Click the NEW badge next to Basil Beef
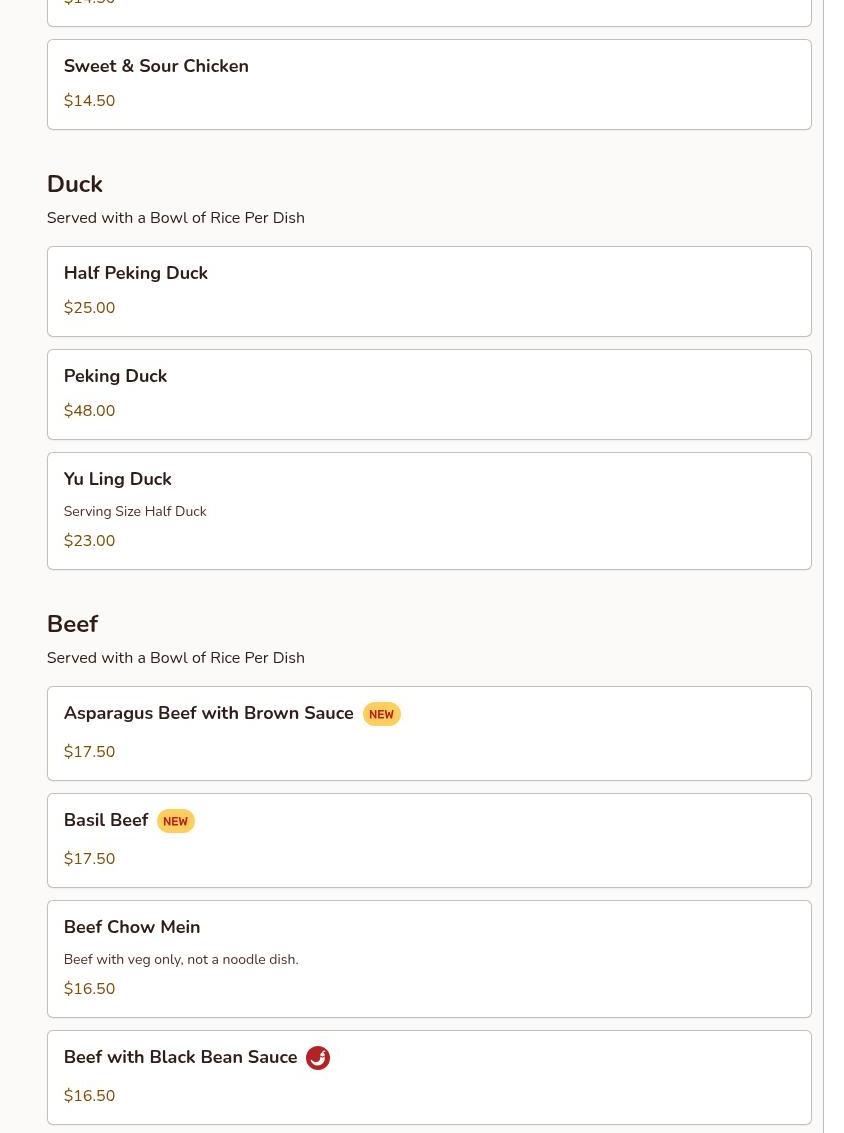The height and width of the screenshot is (1133, 844). (175, 821)
